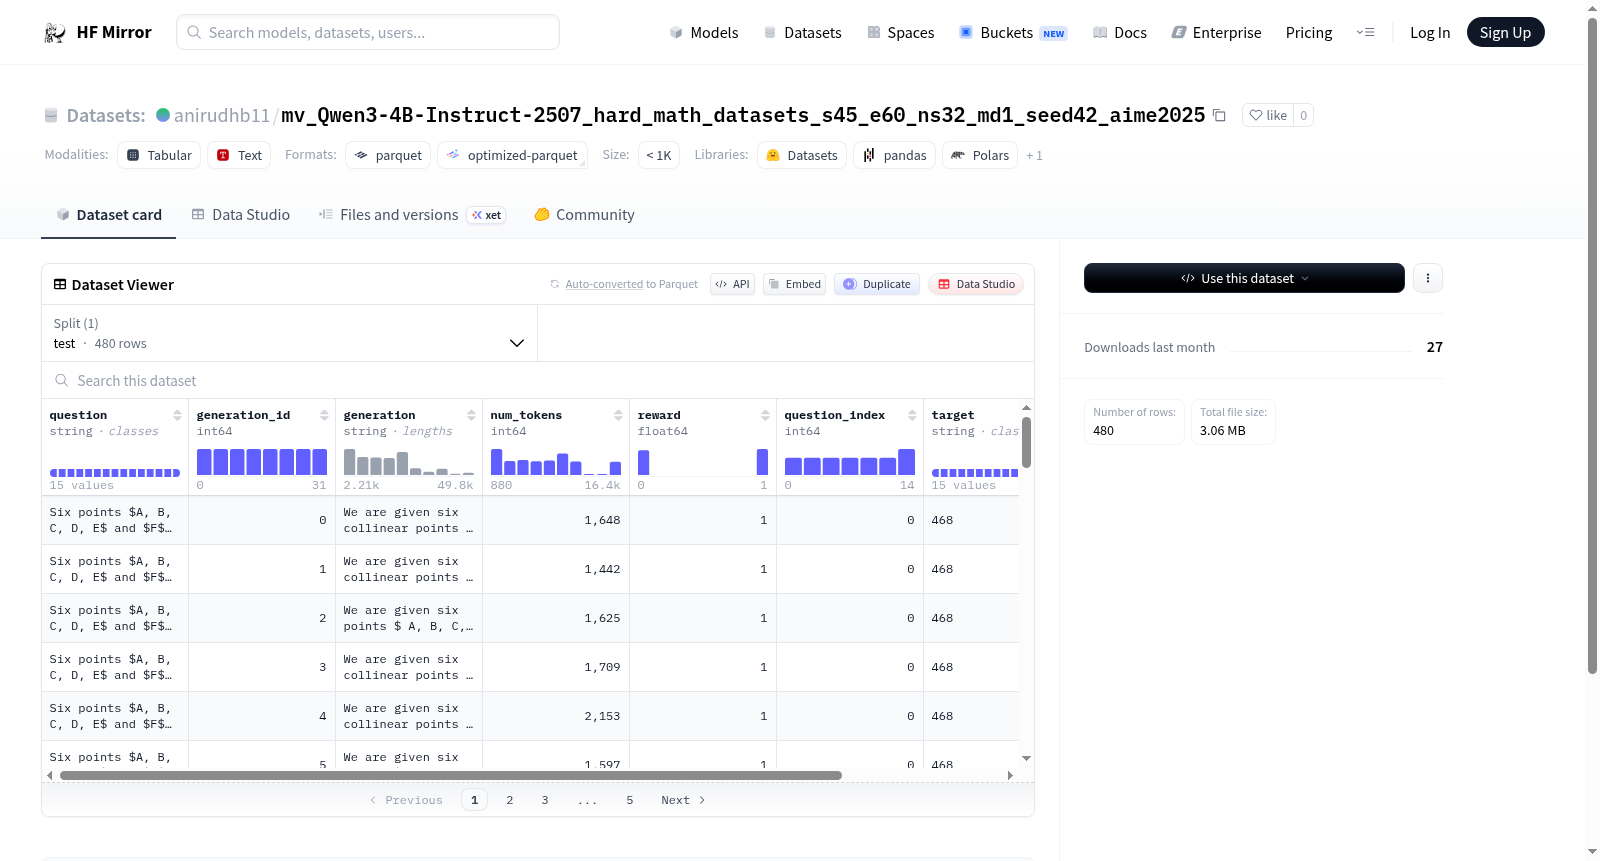This screenshot has width=1600, height=861.
Task: Switch to the Dataset card tab
Action: coord(109,215)
